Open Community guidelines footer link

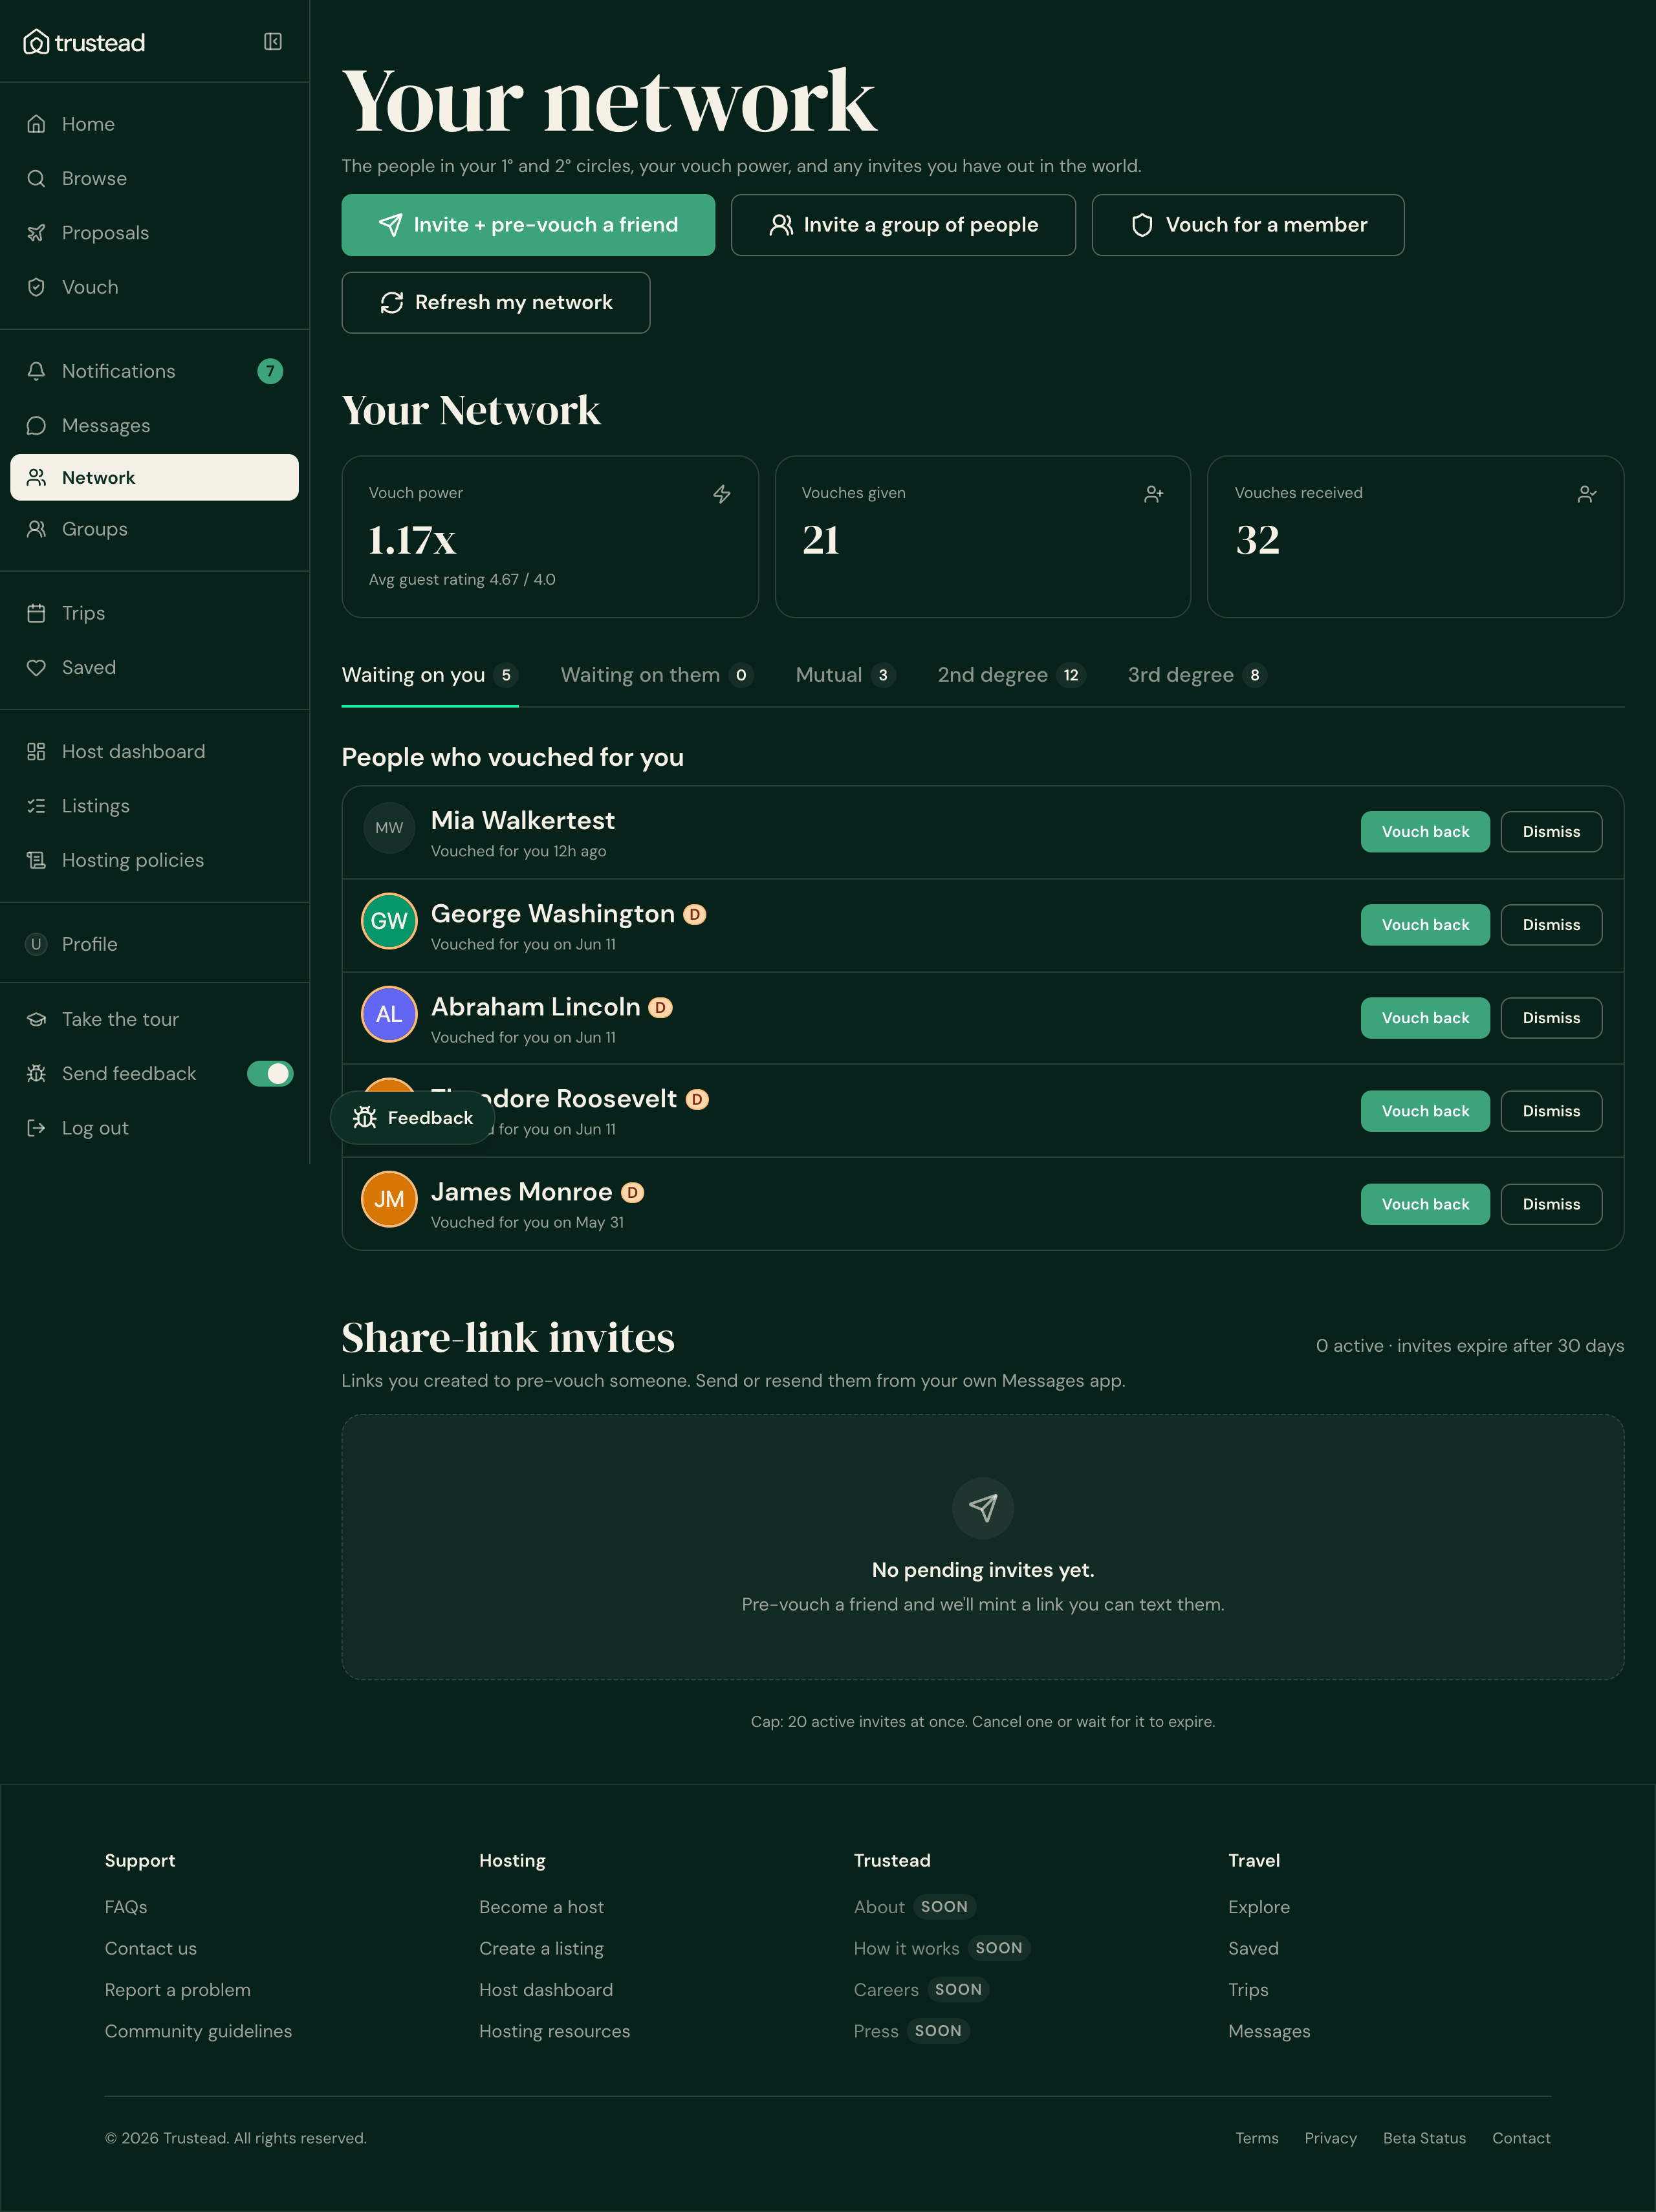[x=198, y=2031]
